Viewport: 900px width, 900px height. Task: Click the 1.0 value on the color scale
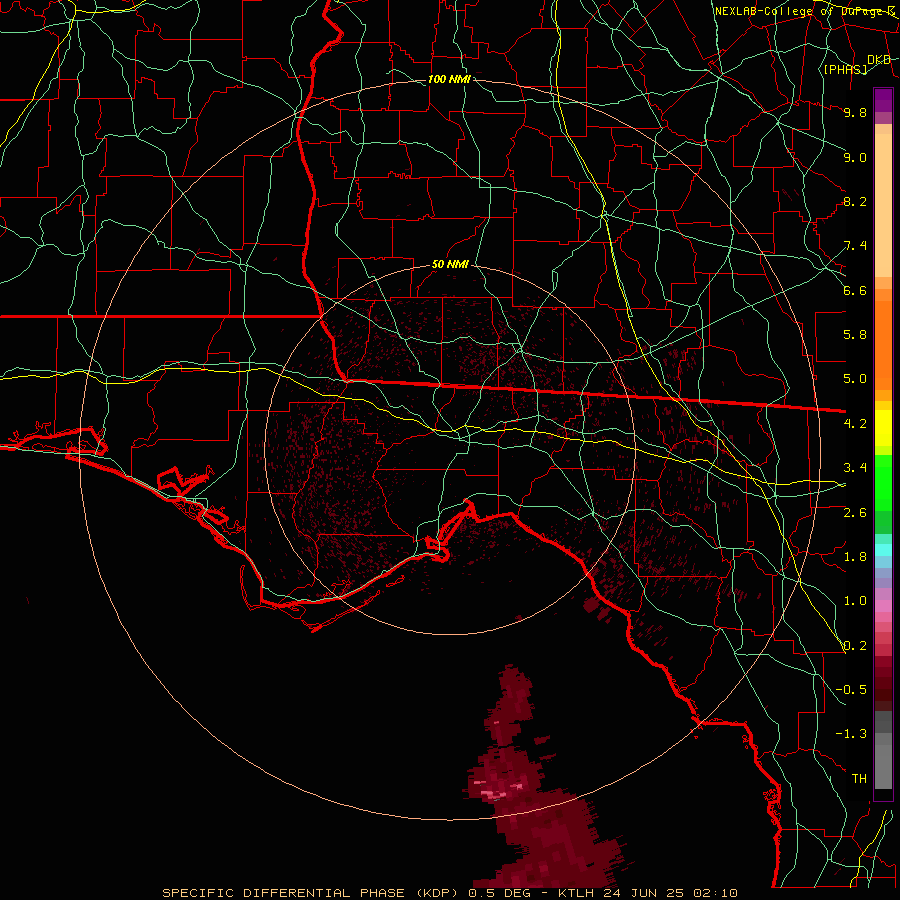855,601
